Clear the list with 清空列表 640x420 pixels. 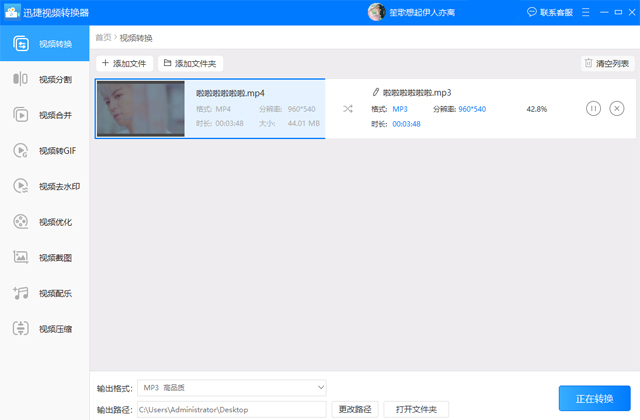[607, 63]
